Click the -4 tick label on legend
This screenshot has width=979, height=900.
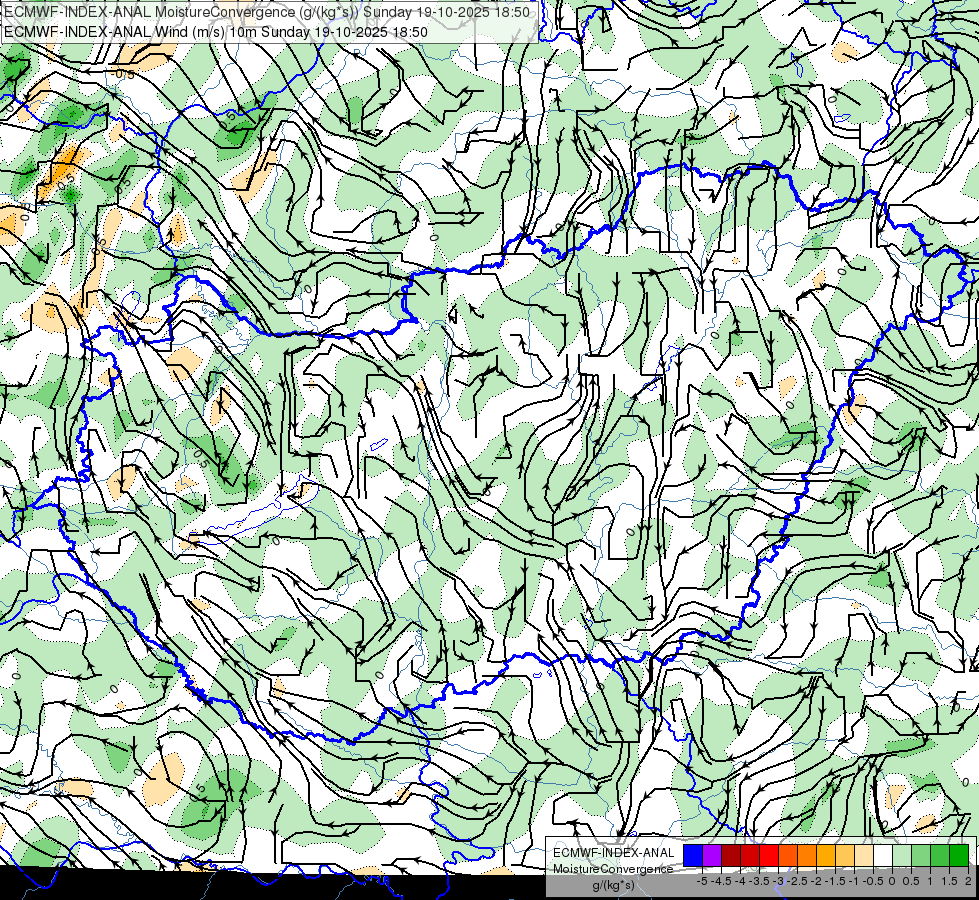[740, 881]
